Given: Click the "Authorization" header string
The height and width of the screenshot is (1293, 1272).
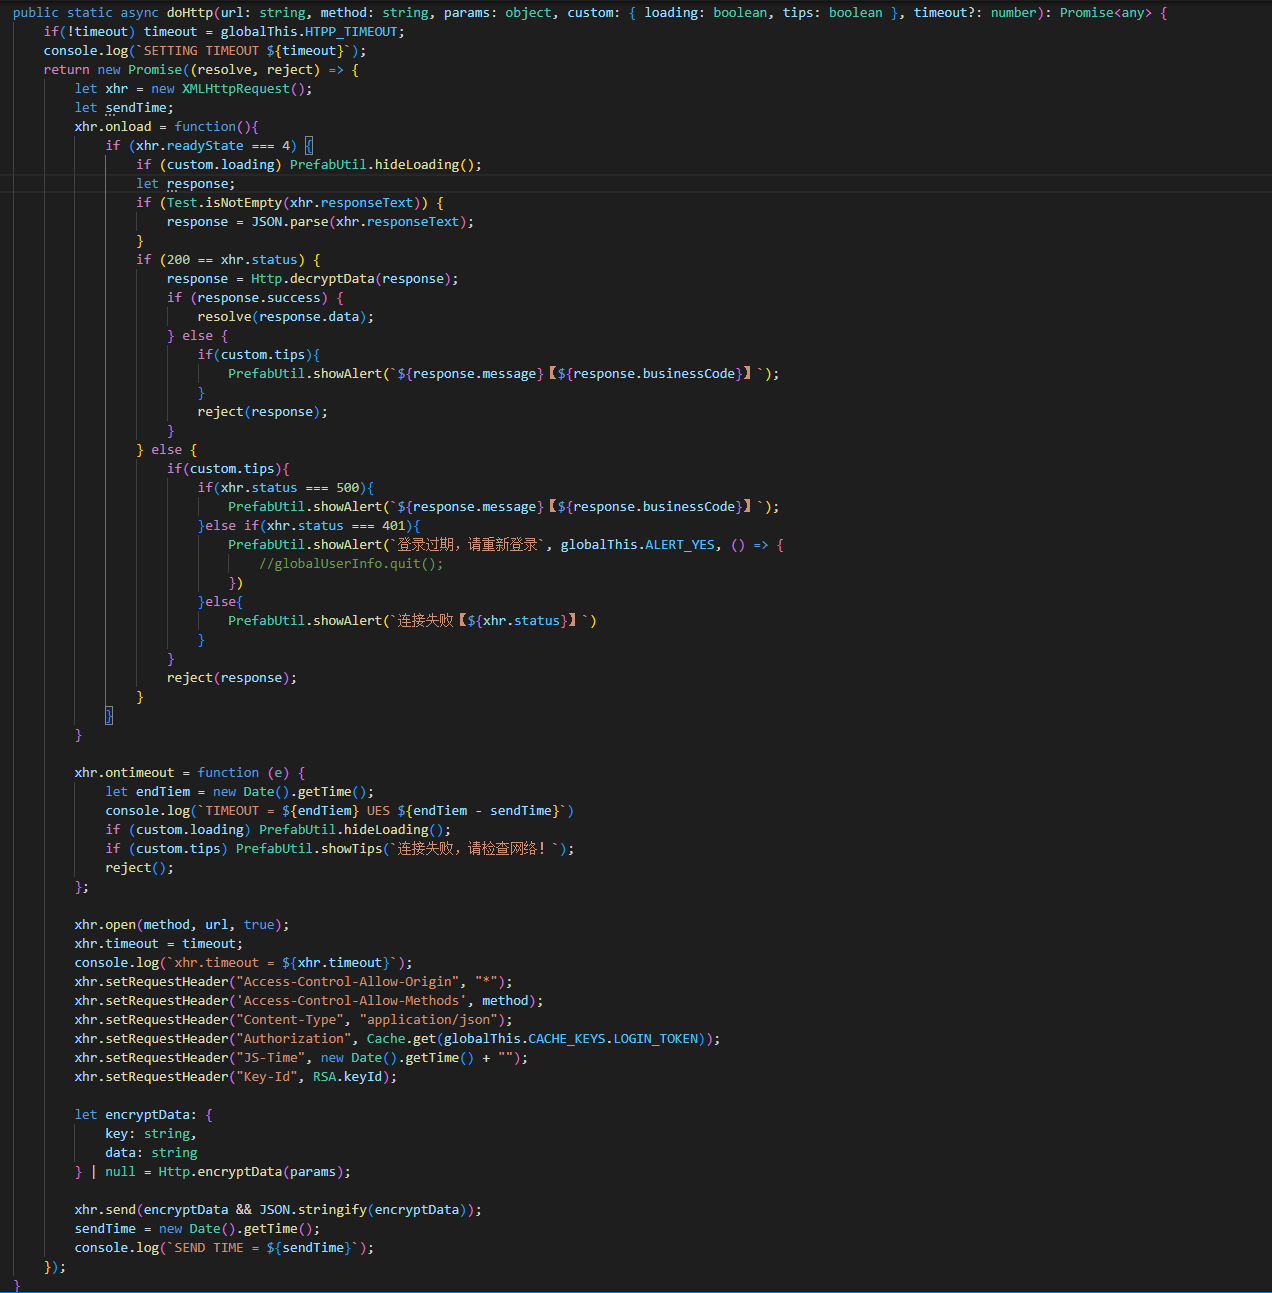Looking at the screenshot, I should (x=293, y=1039).
